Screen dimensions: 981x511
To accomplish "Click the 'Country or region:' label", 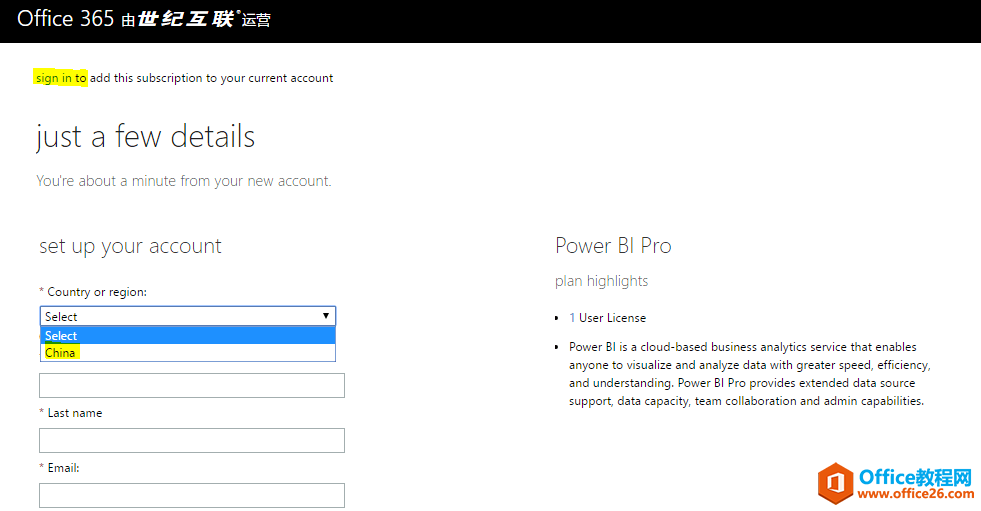I will click(97, 292).
